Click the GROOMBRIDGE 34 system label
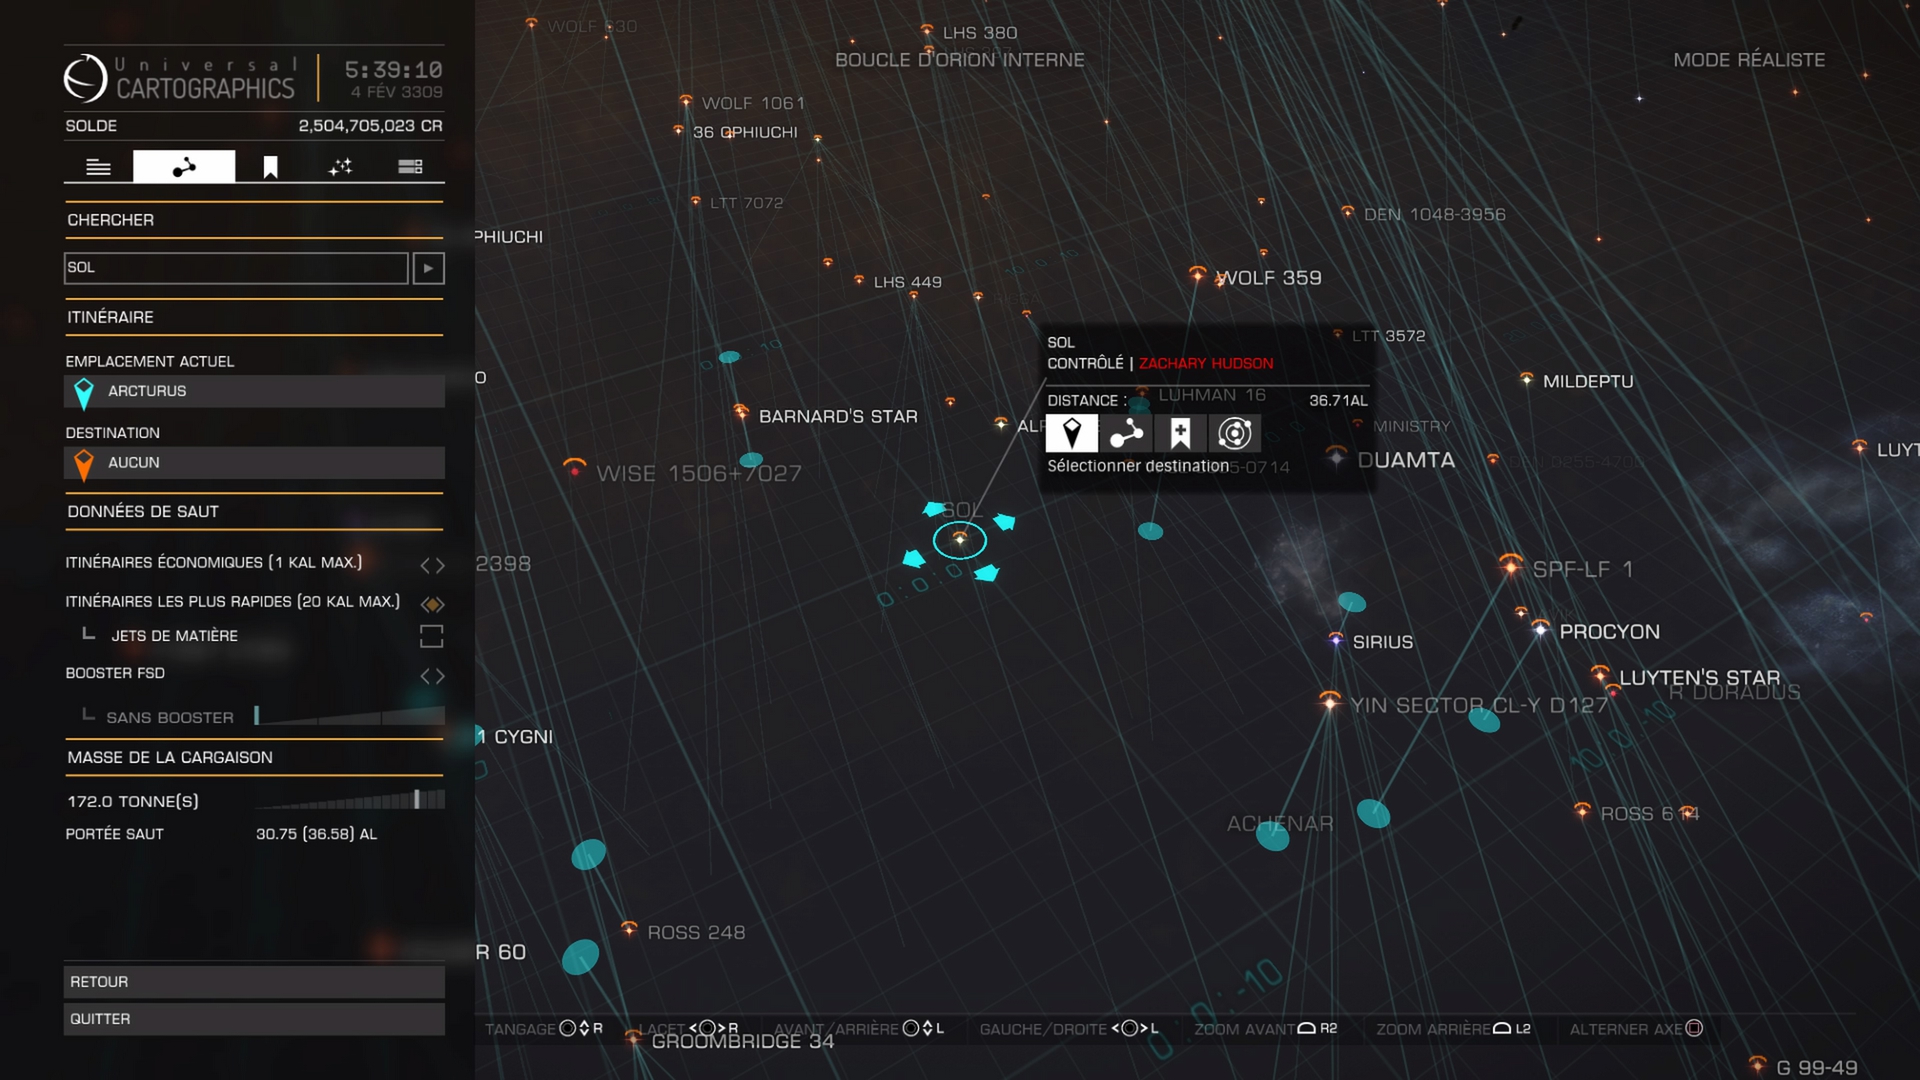 click(x=742, y=1042)
